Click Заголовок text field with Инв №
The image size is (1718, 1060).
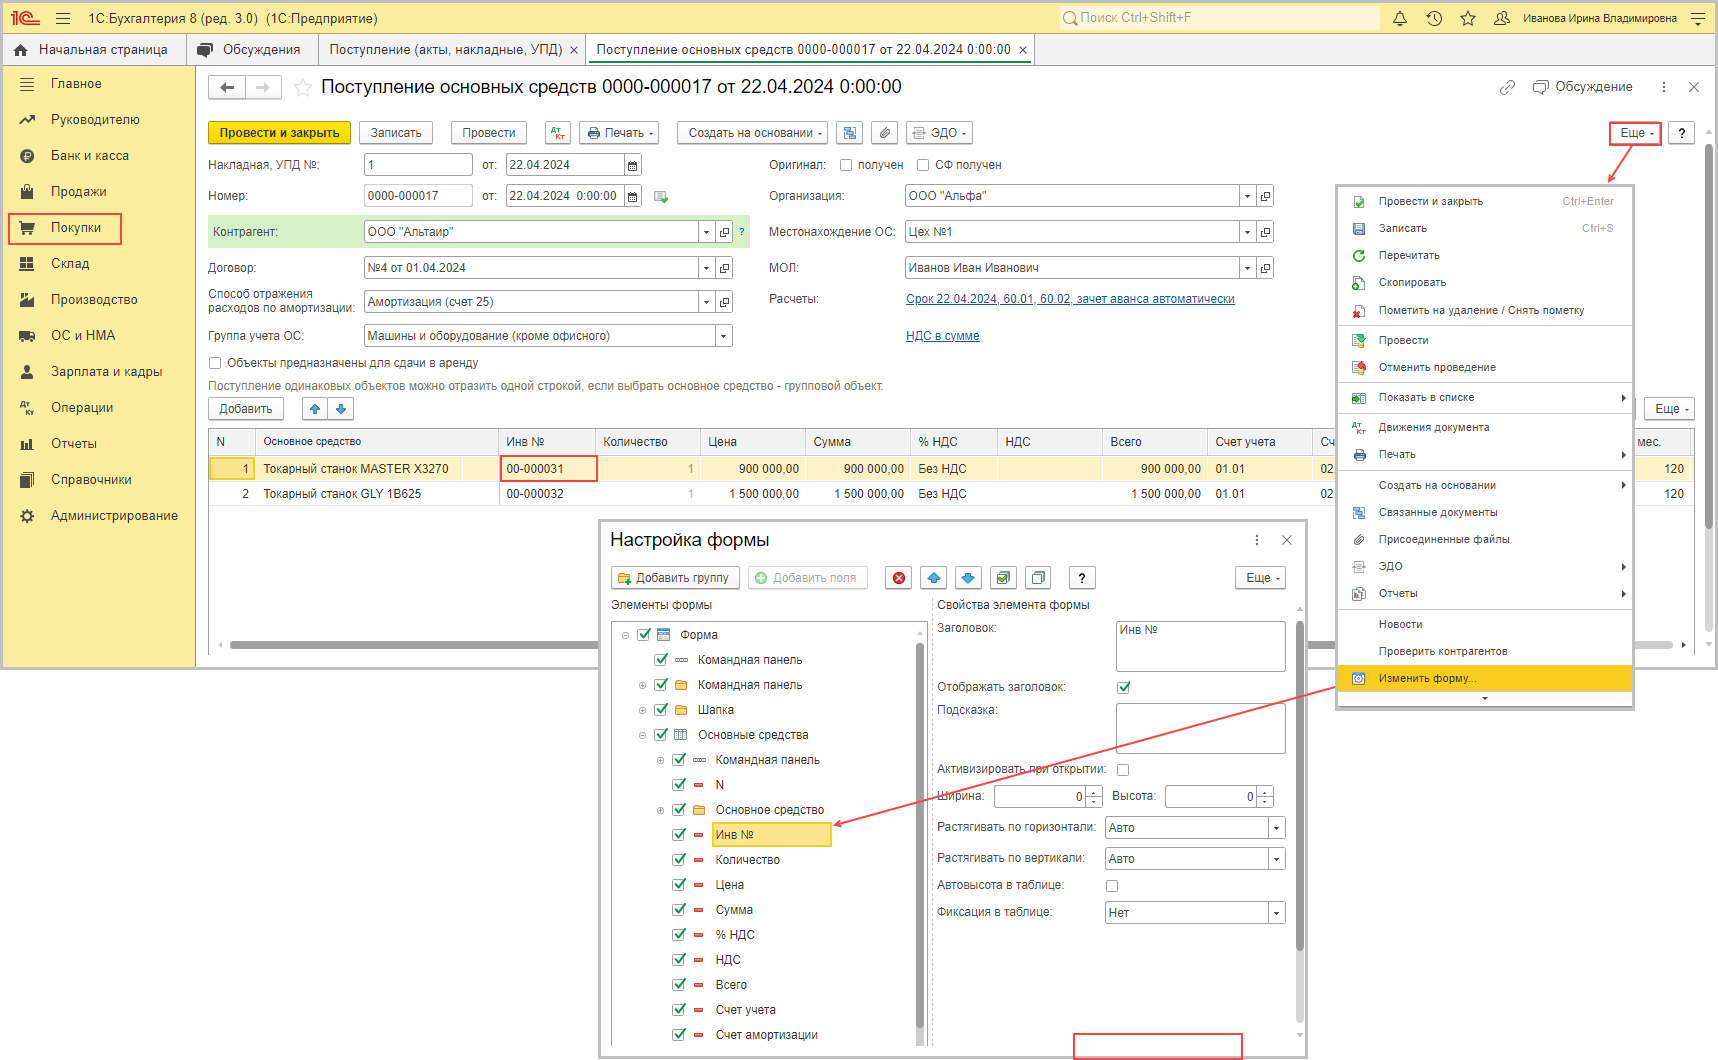(x=1200, y=647)
